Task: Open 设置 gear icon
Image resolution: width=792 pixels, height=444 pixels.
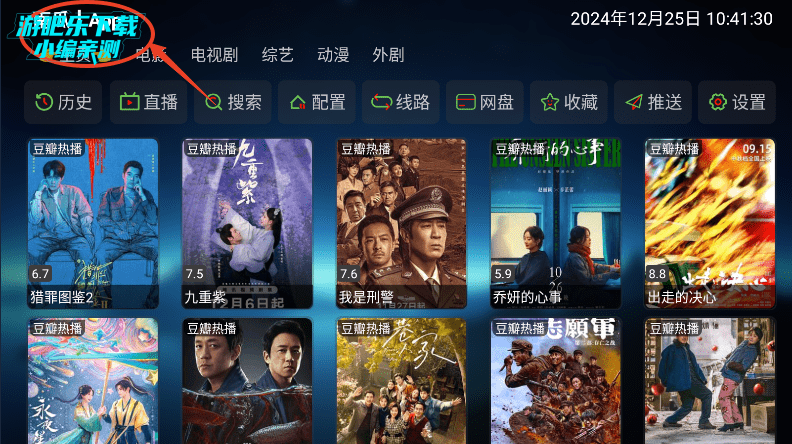Action: (718, 103)
